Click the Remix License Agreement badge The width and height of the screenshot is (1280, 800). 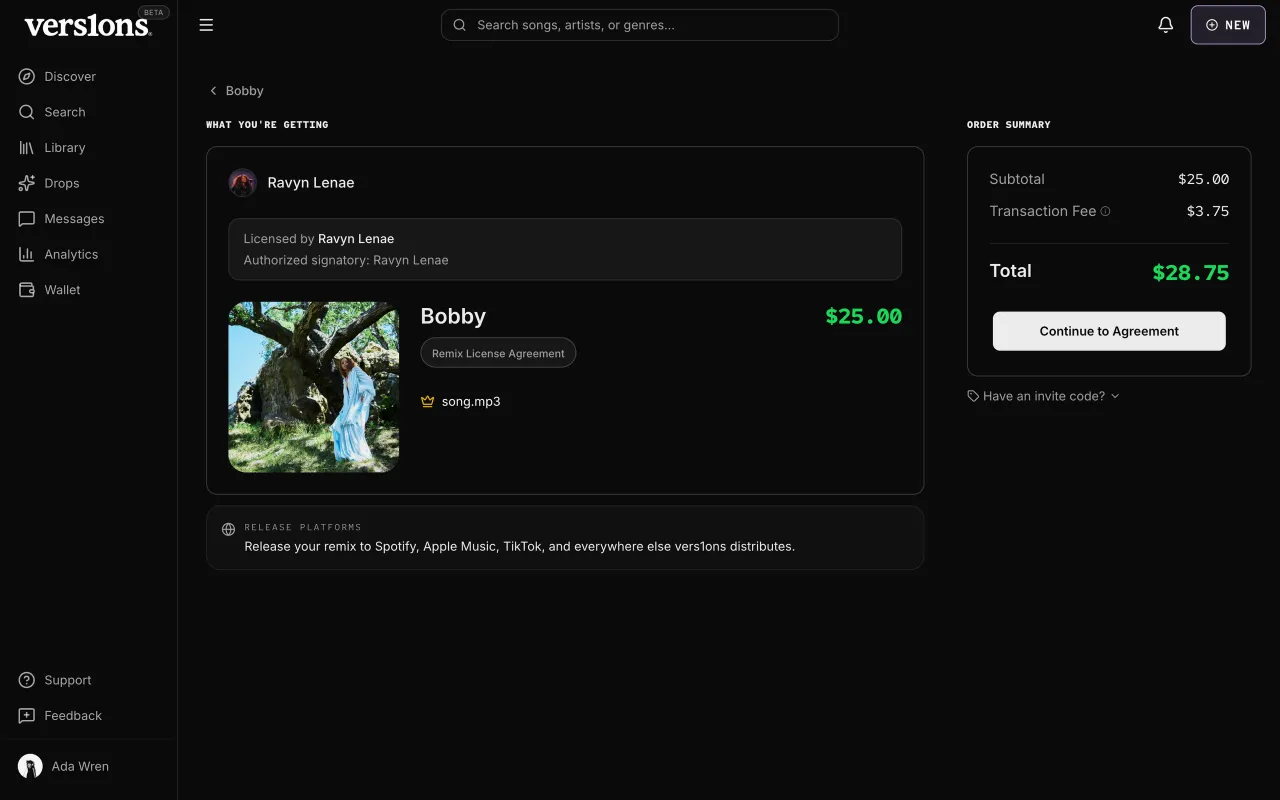[x=498, y=353]
